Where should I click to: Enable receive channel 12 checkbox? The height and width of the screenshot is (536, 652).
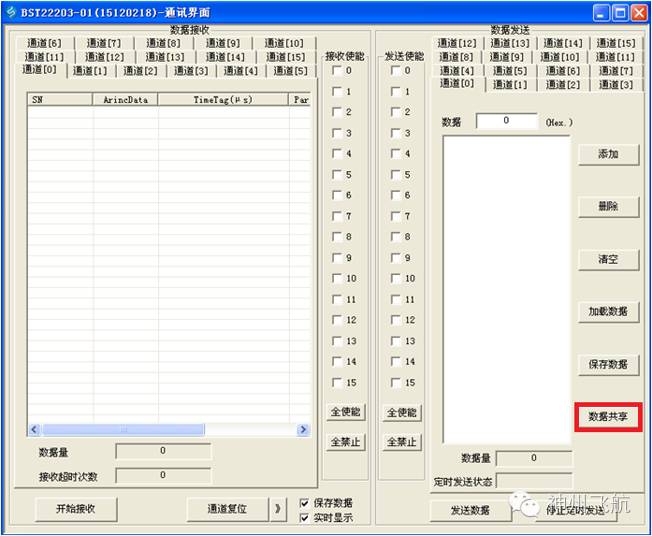click(x=337, y=320)
